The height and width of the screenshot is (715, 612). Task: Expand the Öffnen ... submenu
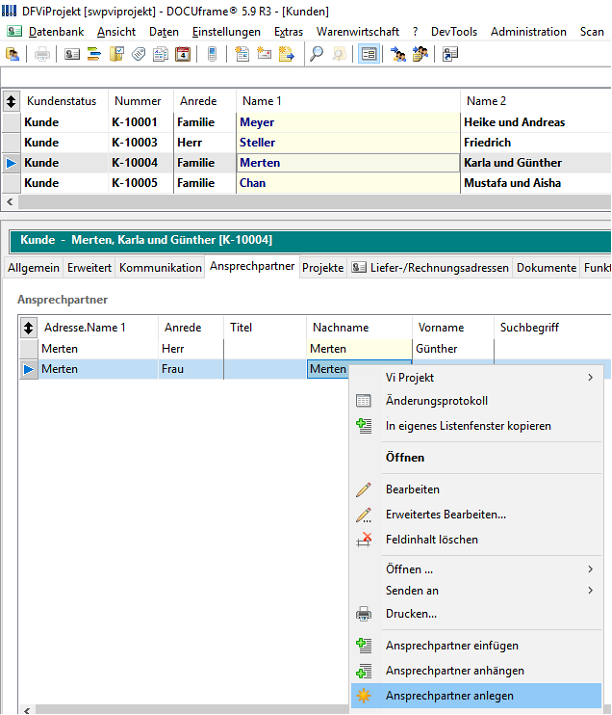[476, 569]
